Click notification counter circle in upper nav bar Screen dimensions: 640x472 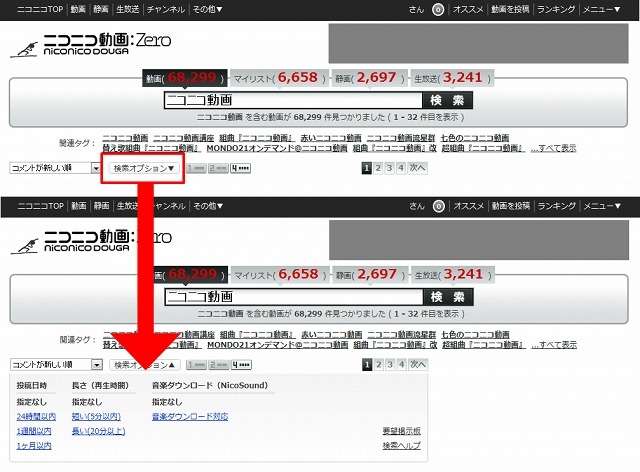pyautogui.click(x=438, y=9)
